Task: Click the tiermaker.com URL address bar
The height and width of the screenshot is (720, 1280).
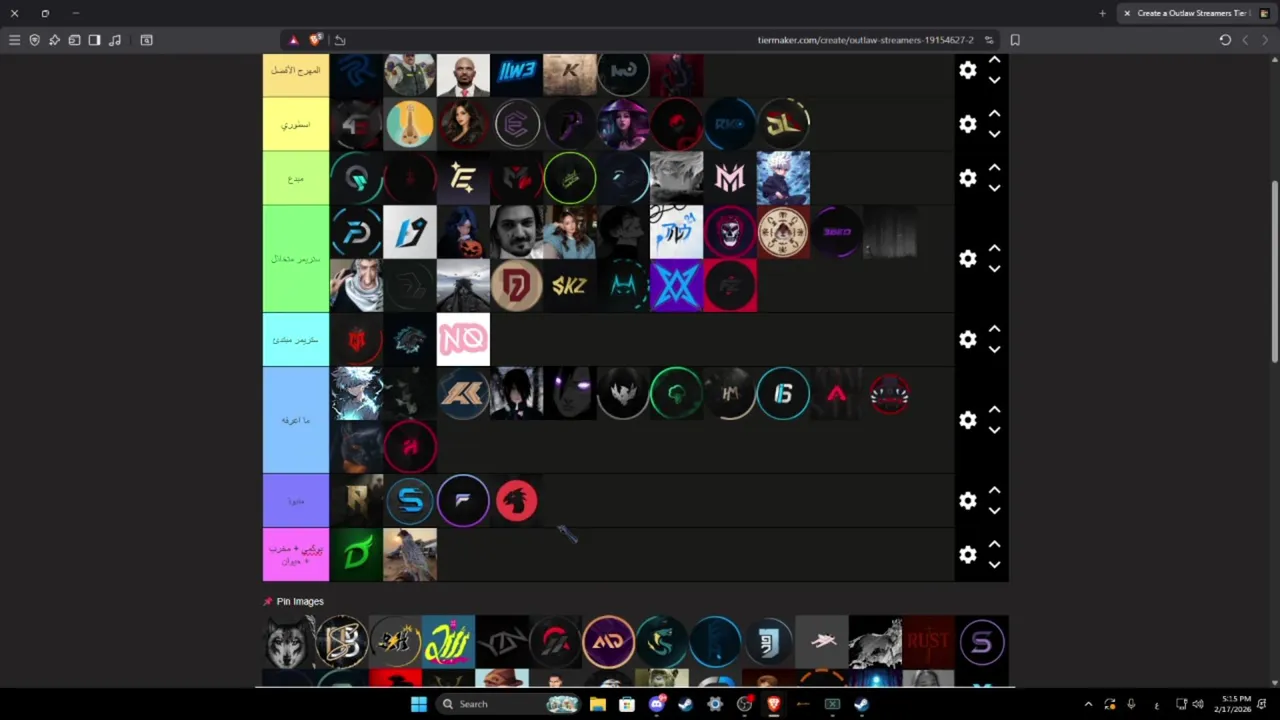Action: click(865, 40)
